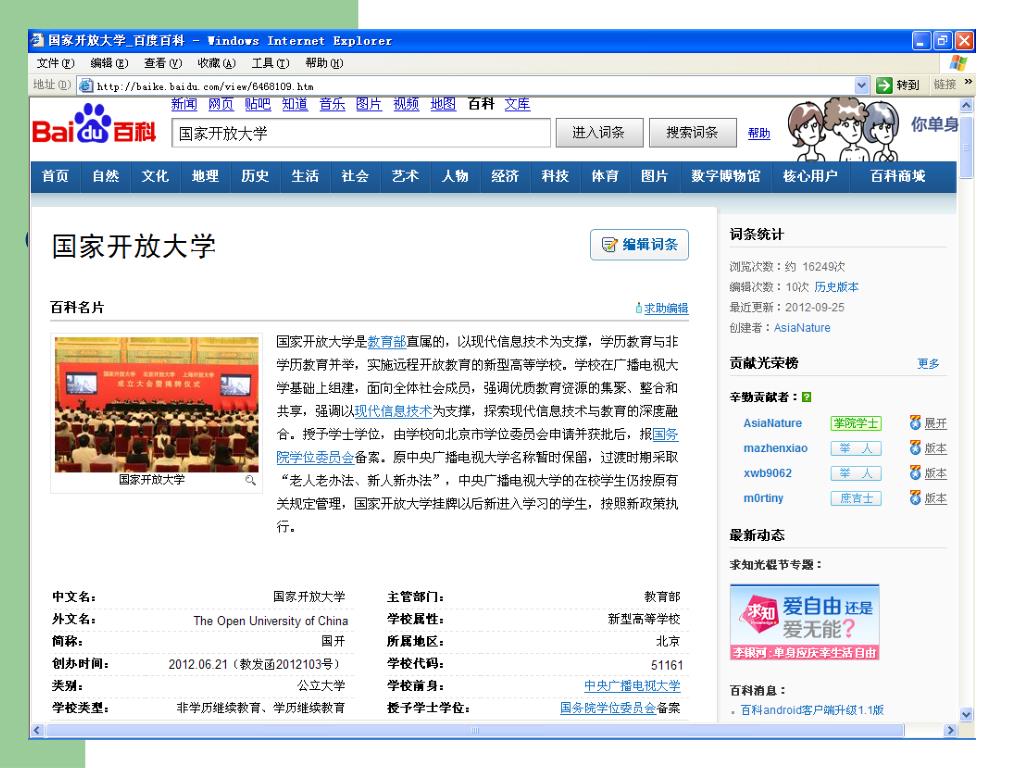The image size is (1024, 768).
Task: Select the 核心用户 navigation tab
Action: (x=810, y=176)
